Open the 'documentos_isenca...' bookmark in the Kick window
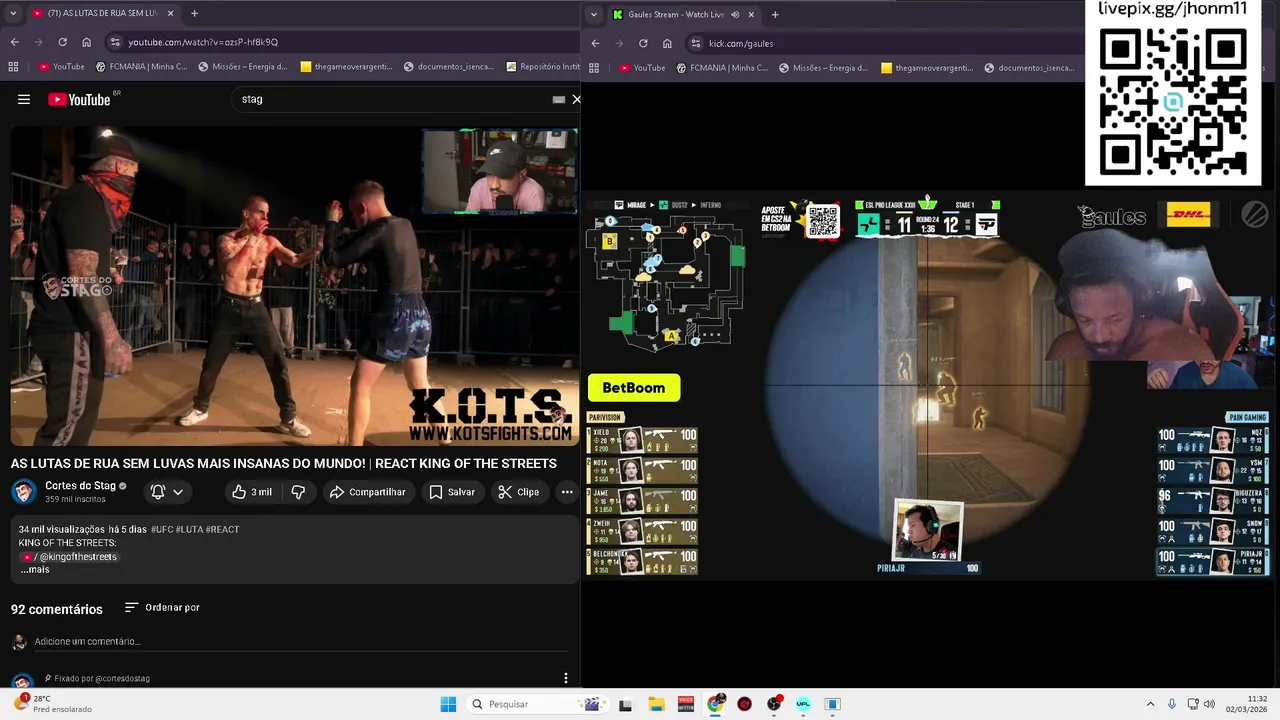Screen dimensions: 1280x720 point(1030,67)
